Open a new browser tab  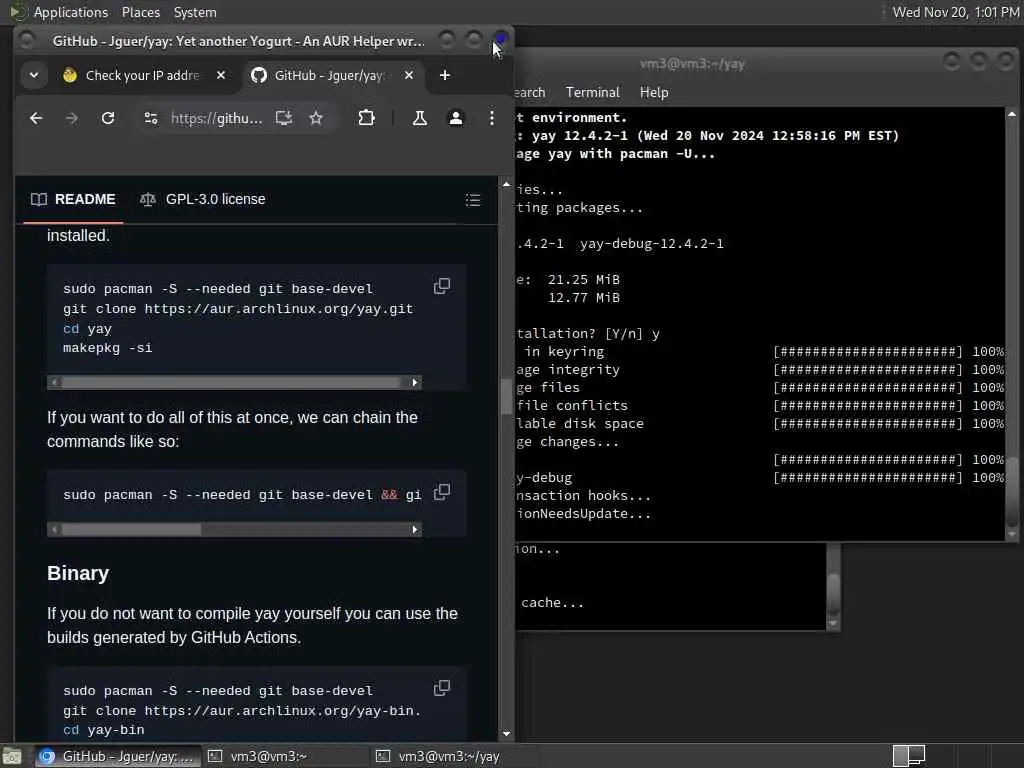[445, 75]
